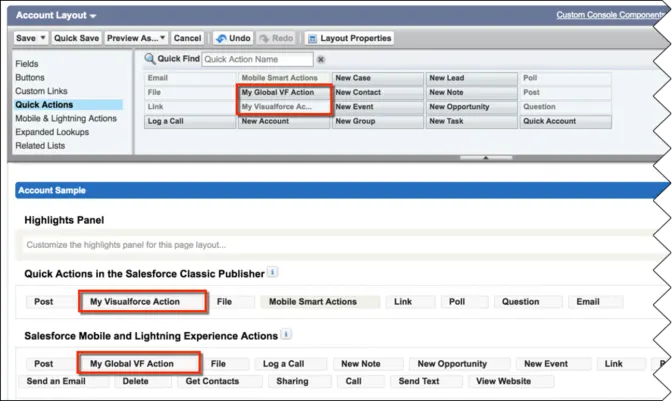
Task: Select New Case palette item
Action: pyautogui.click(x=378, y=78)
